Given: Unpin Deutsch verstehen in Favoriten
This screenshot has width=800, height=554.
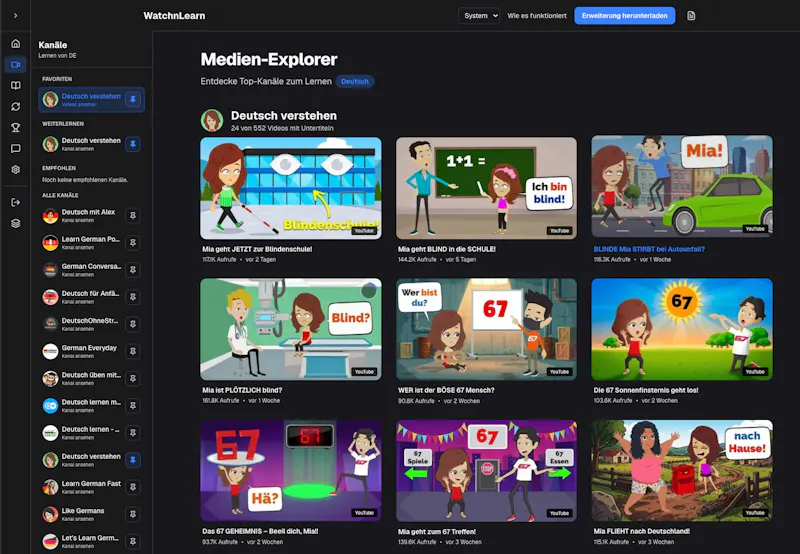Looking at the screenshot, I should pos(133,99).
